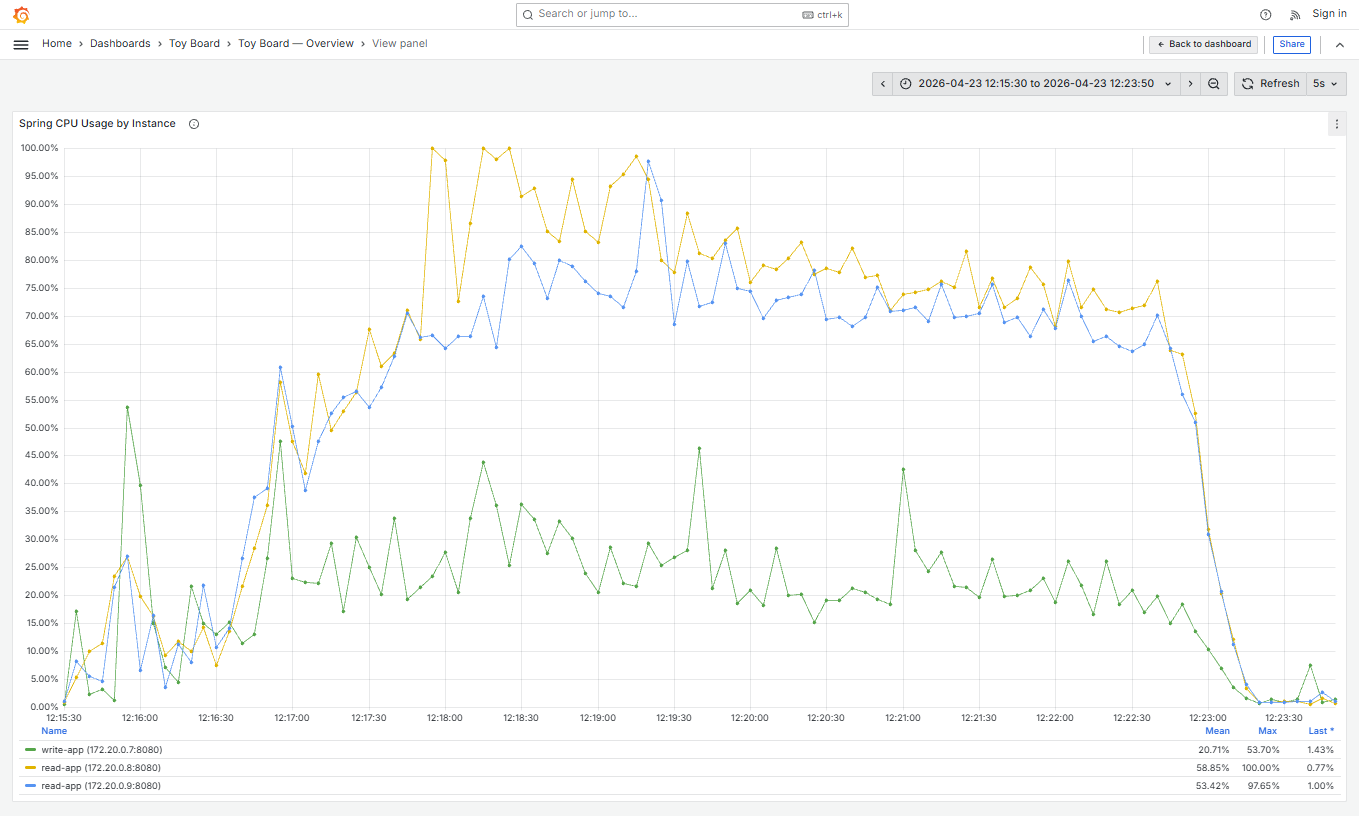Open the news feed RSS icon
This screenshot has width=1359, height=816.
tap(1295, 14)
